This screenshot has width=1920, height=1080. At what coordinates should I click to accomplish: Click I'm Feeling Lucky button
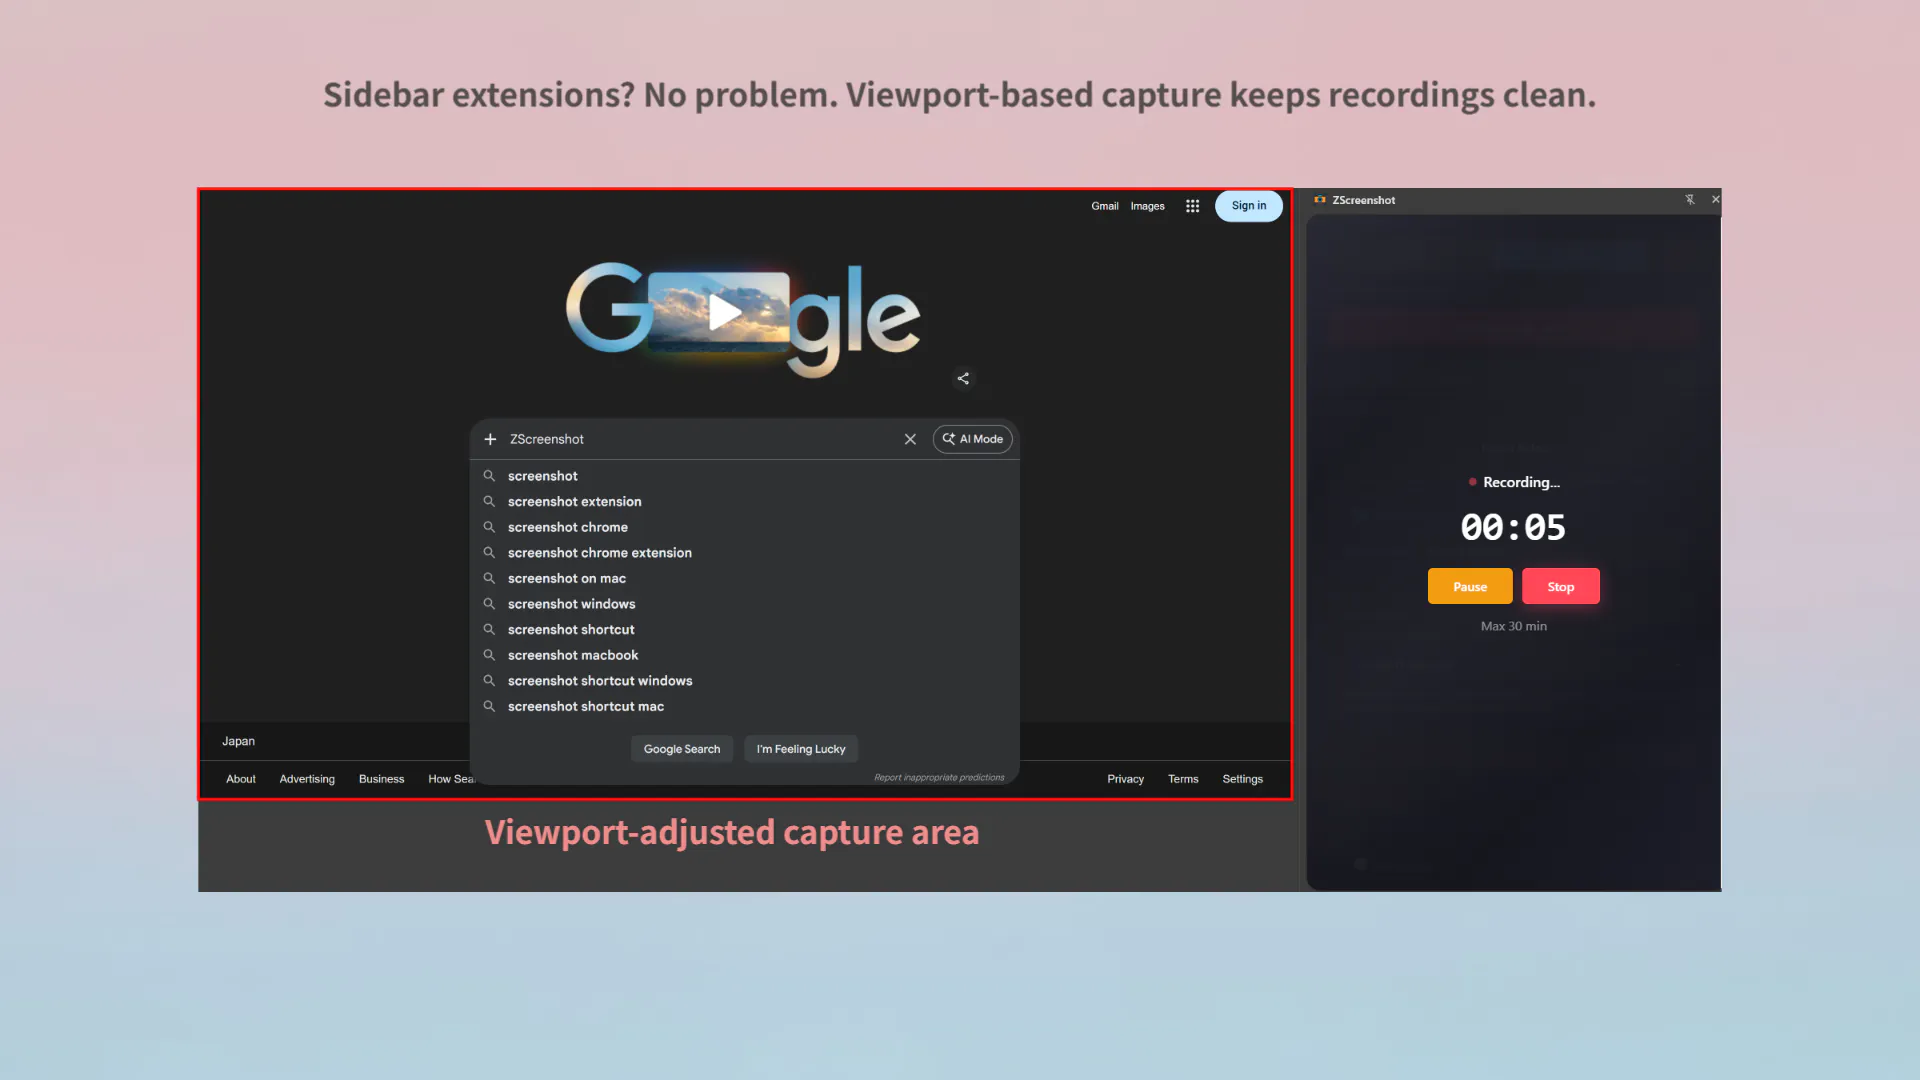tap(801, 749)
